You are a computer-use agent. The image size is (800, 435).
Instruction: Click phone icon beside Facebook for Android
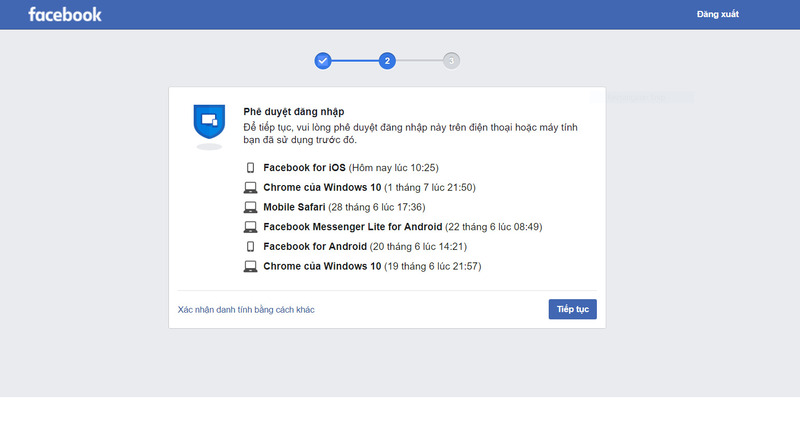click(250, 247)
